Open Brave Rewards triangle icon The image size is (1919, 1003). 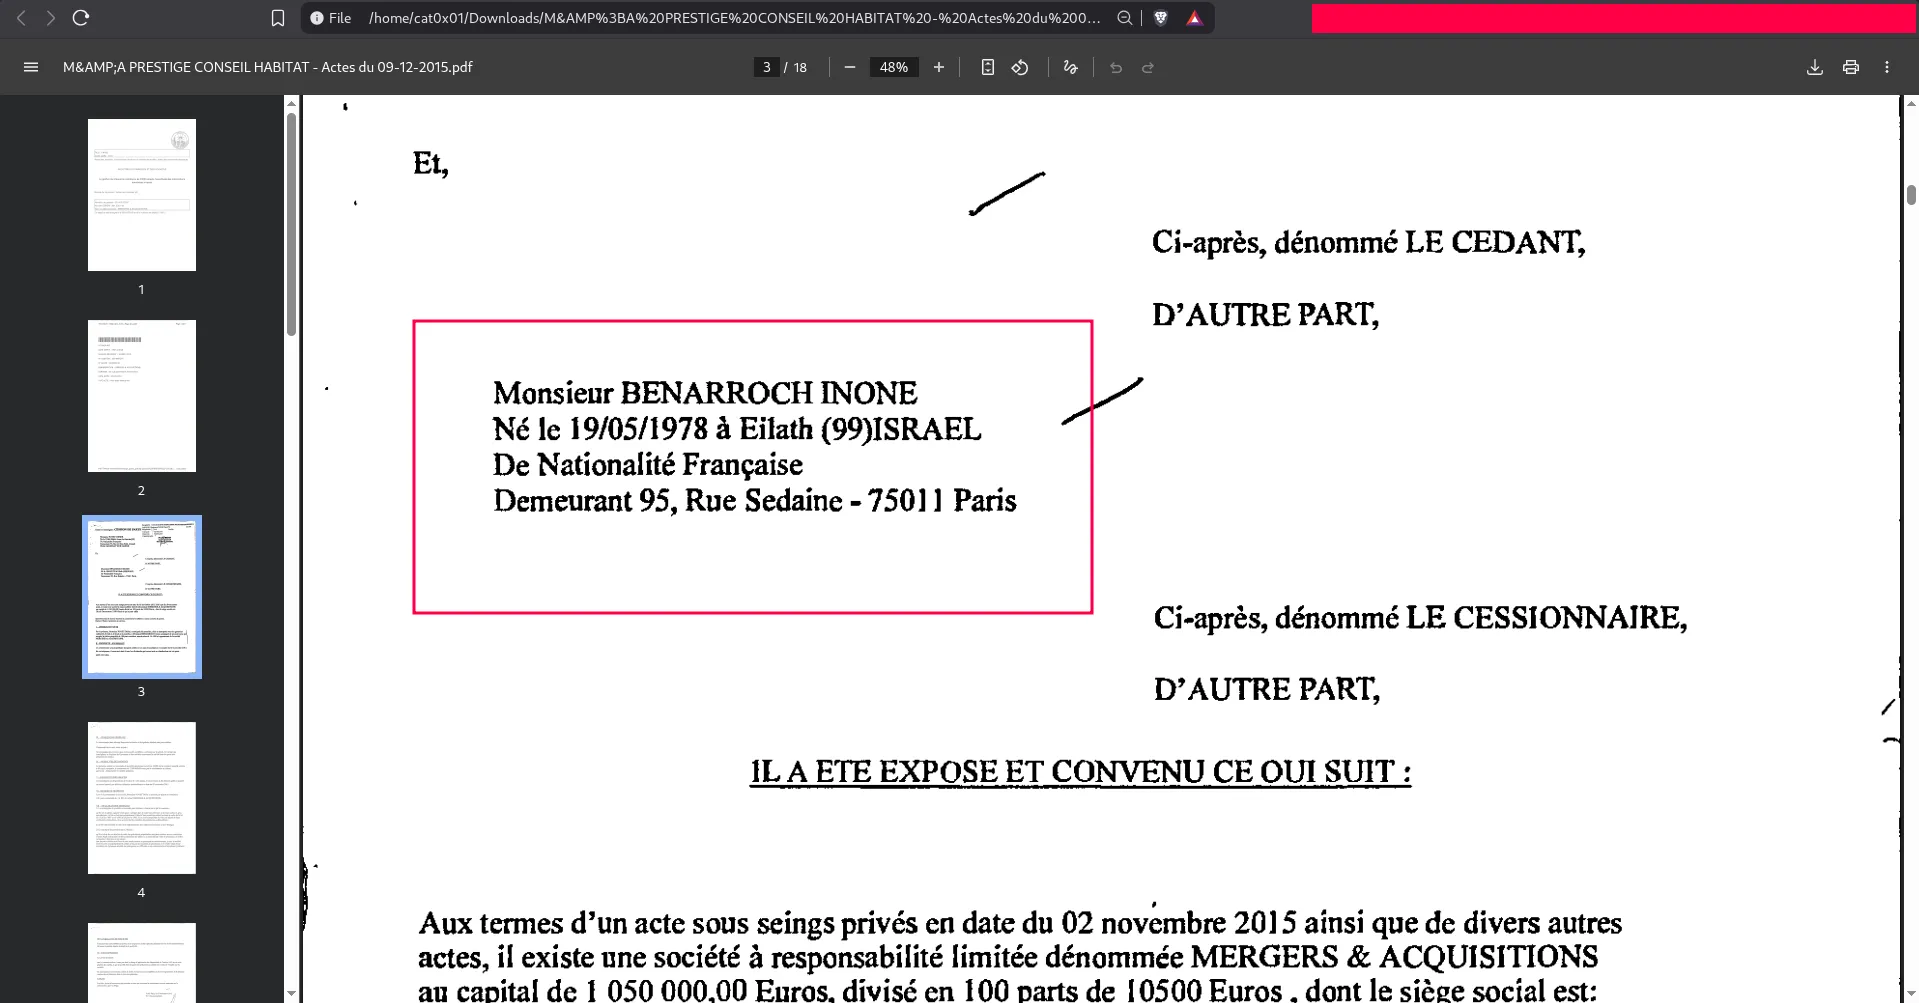1194,17
